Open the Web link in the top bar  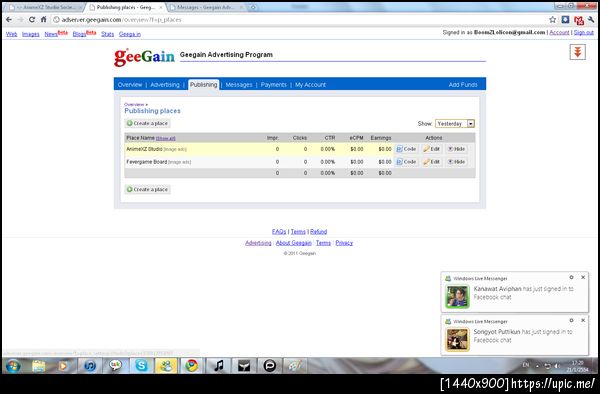point(11,34)
